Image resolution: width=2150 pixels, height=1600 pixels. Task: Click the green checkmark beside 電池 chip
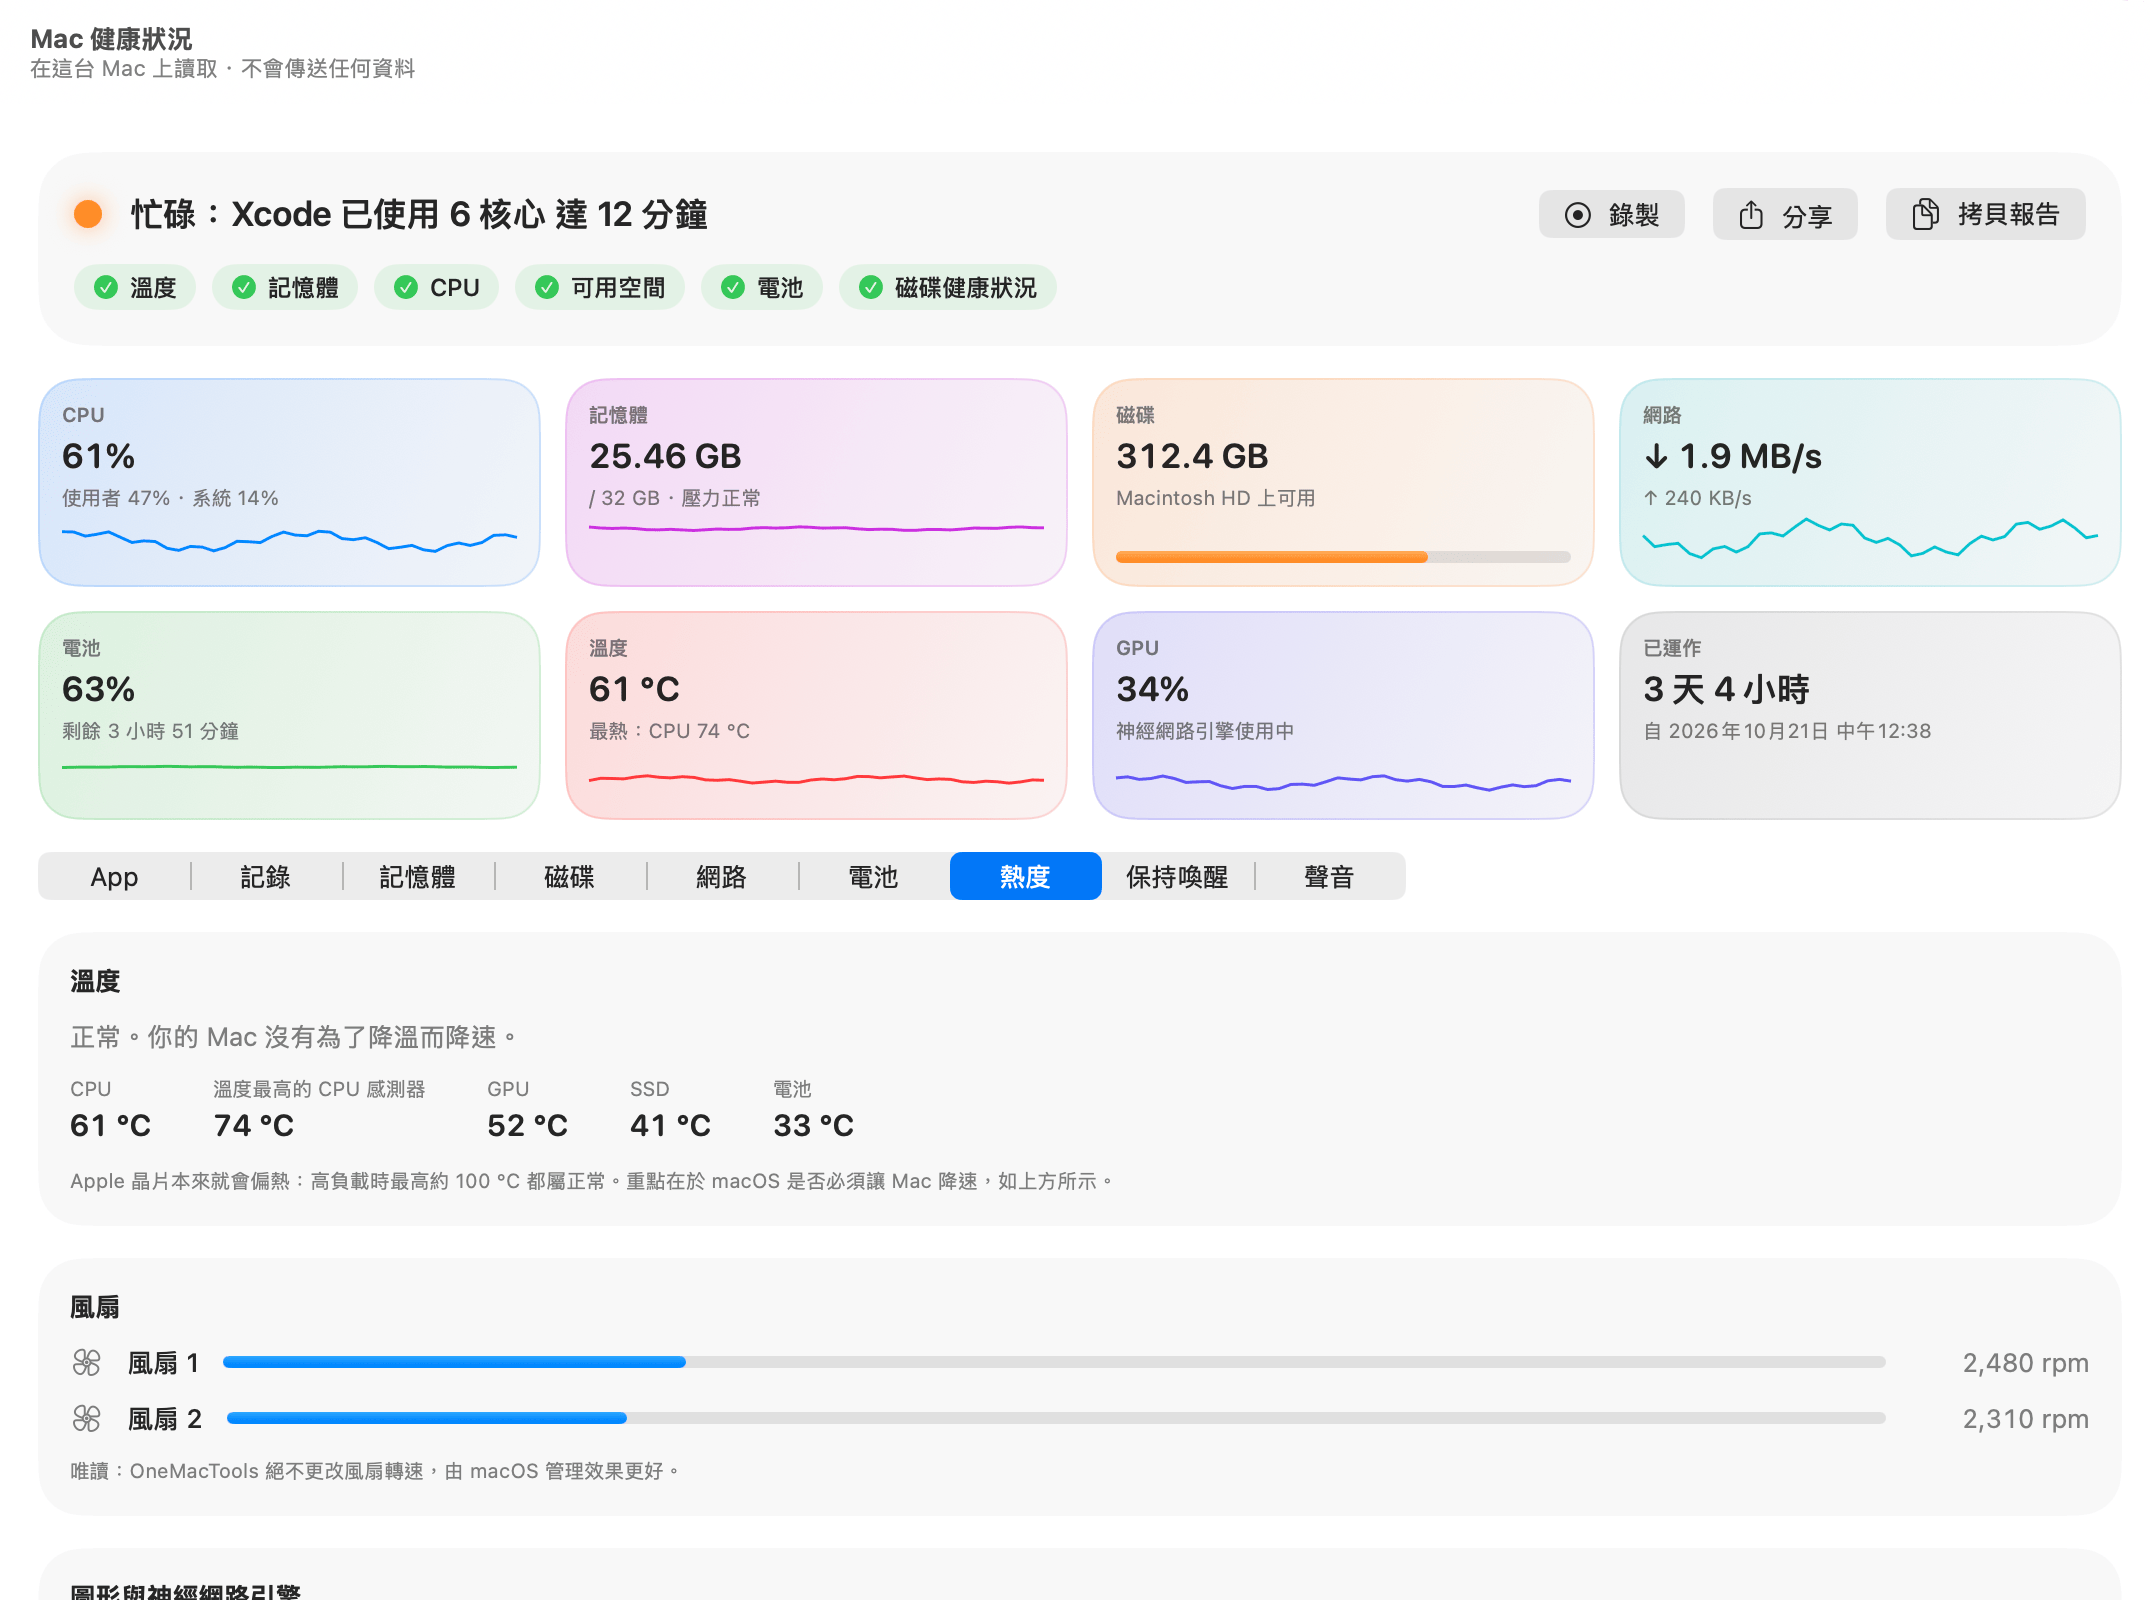pos(733,288)
